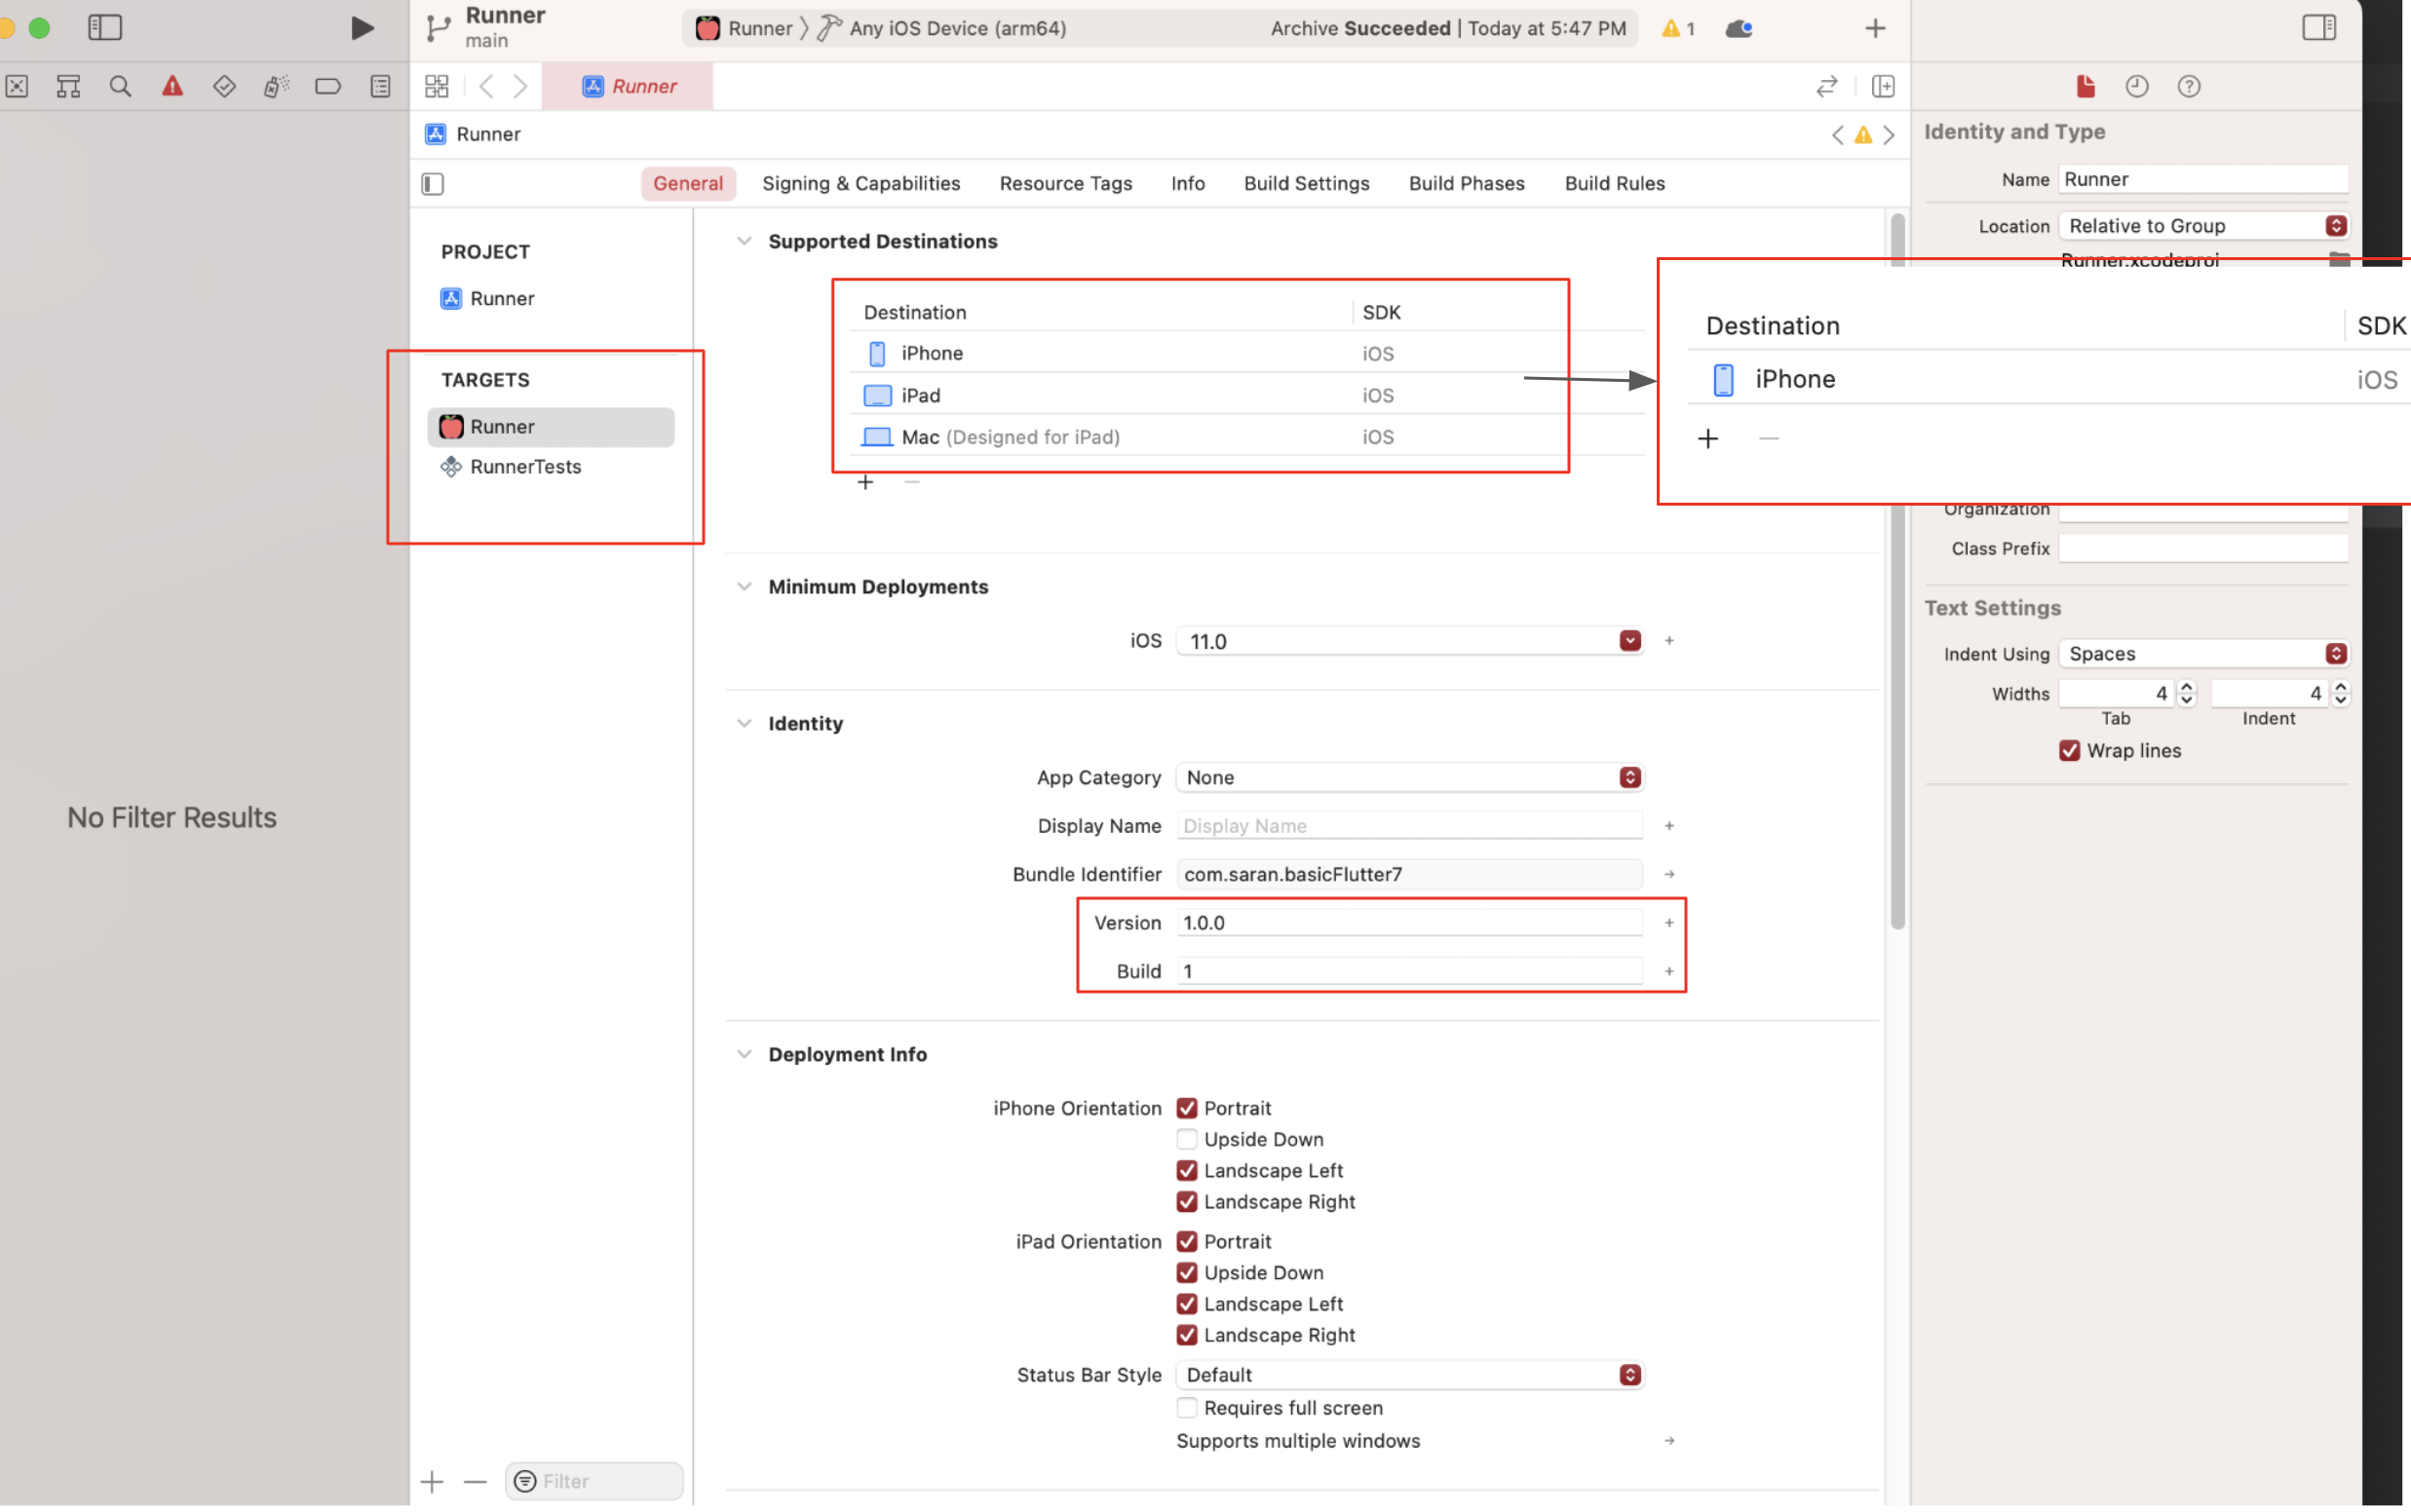Switch to Signing & Capabilities tab

tap(860, 183)
